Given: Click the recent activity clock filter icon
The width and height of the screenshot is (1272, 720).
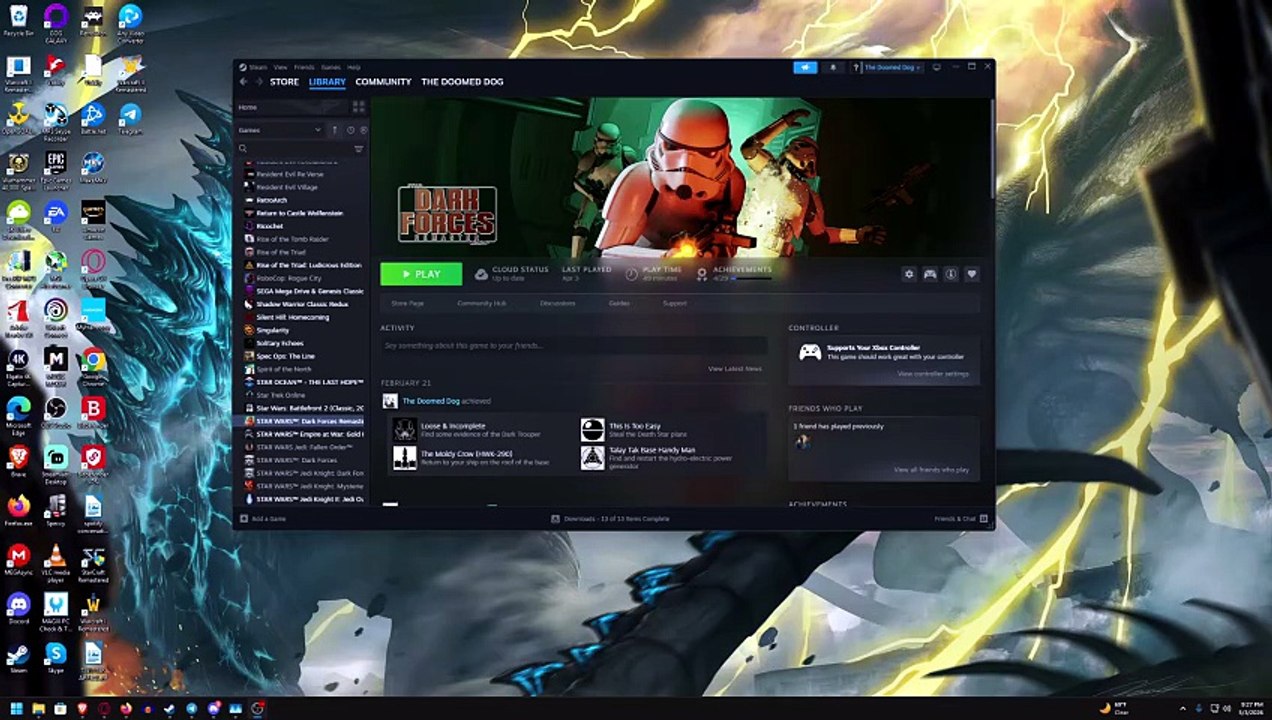Looking at the screenshot, I should click(350, 130).
